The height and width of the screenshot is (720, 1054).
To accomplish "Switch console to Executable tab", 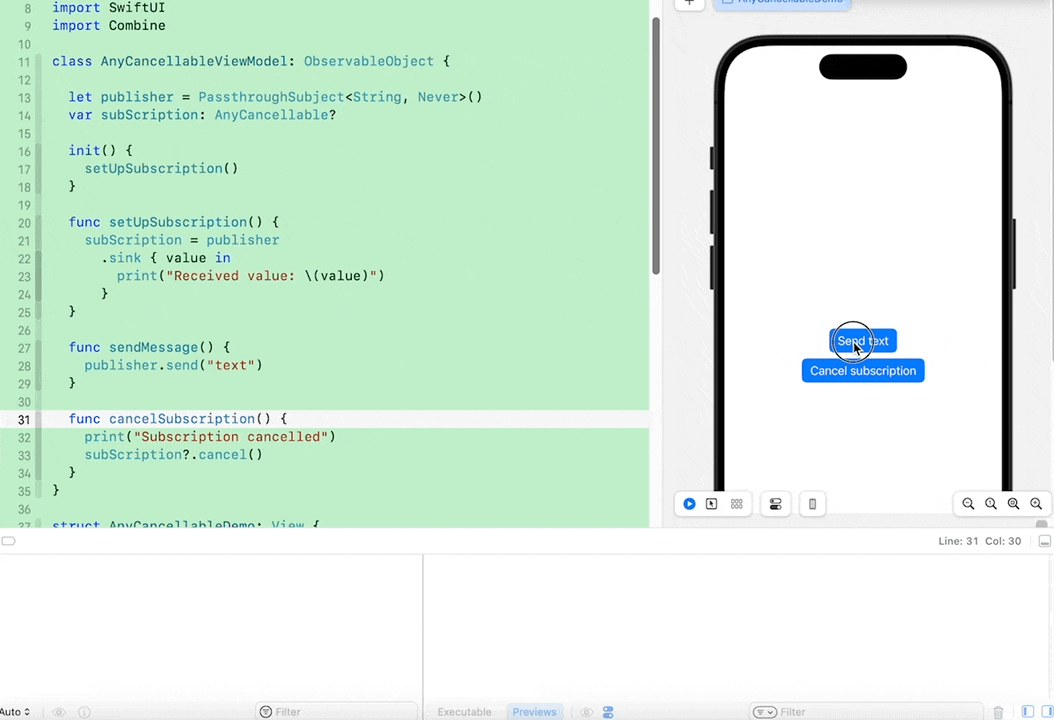I will click(464, 712).
